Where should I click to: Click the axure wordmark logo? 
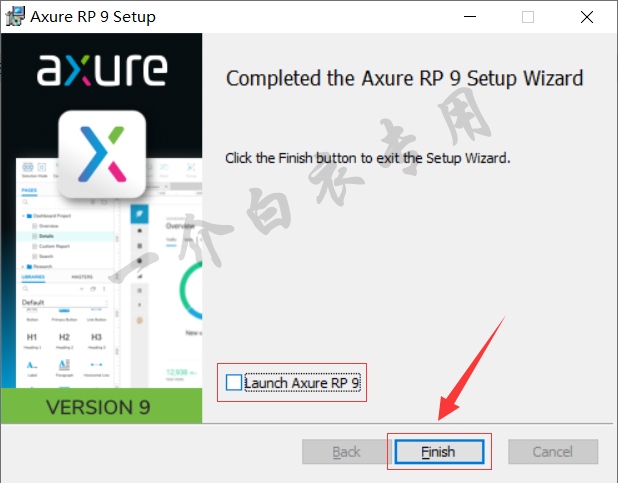(102, 70)
